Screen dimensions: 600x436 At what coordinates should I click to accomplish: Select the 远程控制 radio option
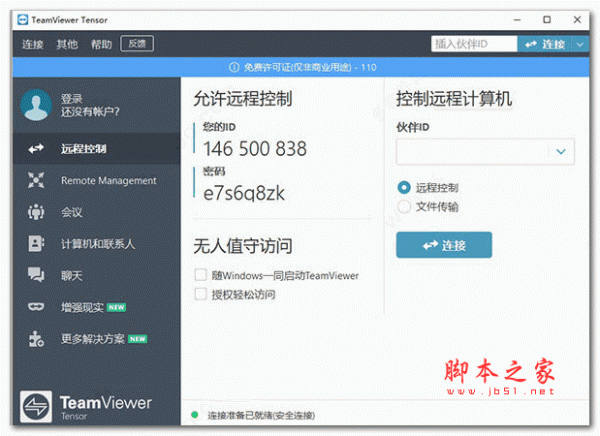pos(404,187)
